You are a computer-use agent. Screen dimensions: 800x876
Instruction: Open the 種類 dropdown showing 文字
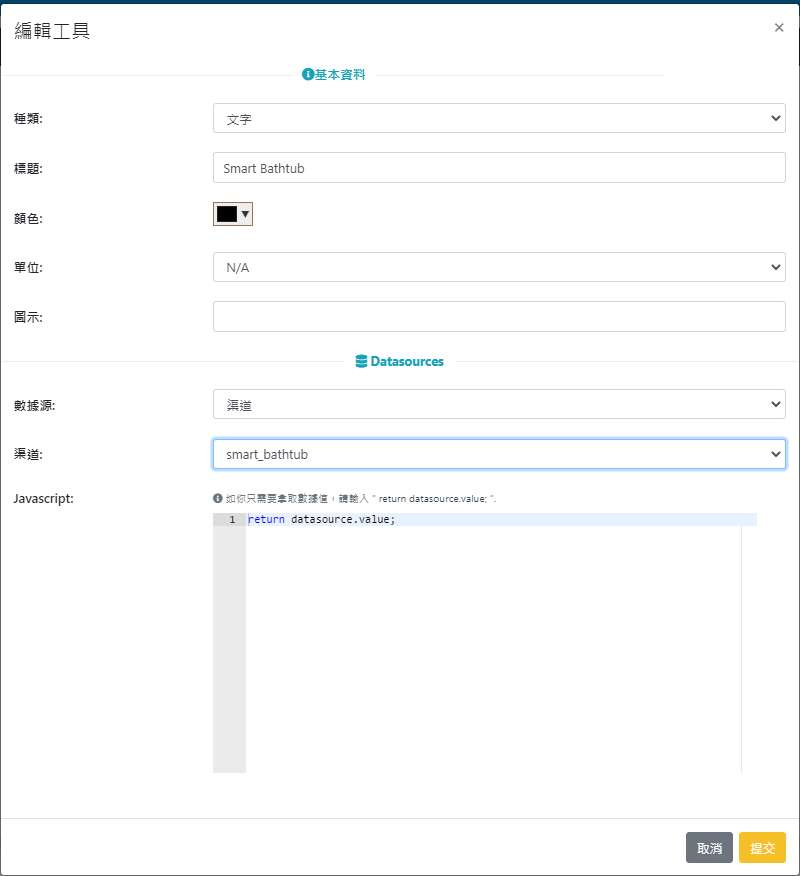(499, 118)
